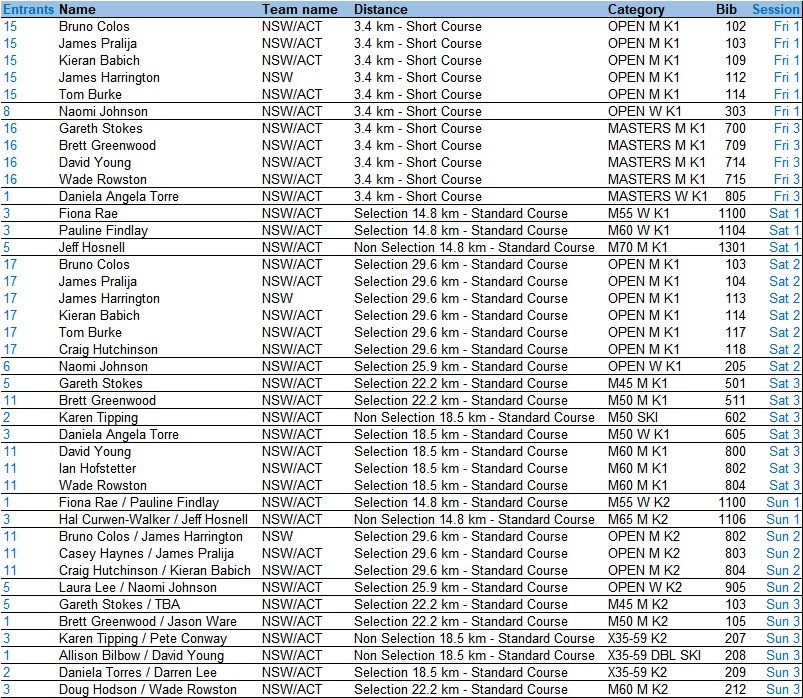Click the name Ian Hofstetter
803x698 pixels.
click(97, 469)
